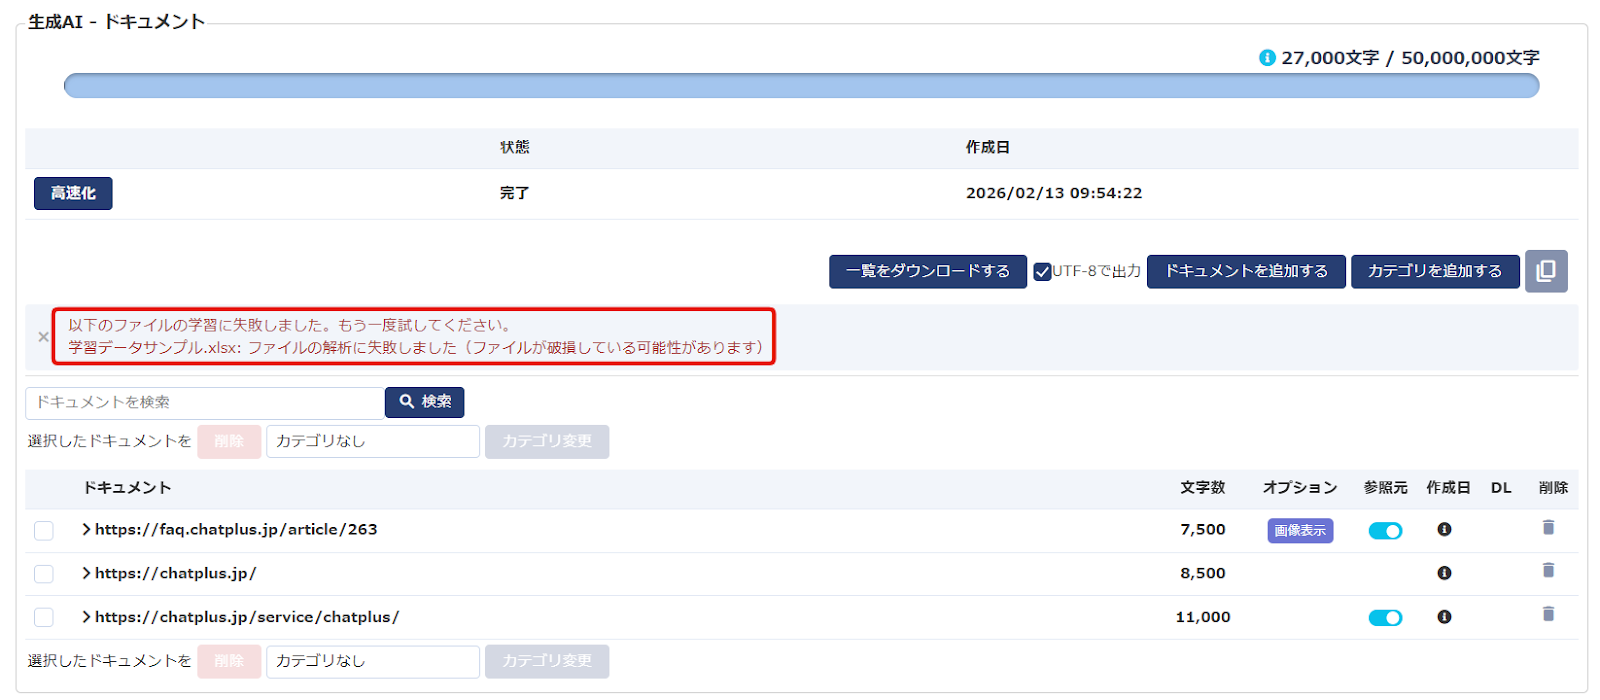Click trash icon for faq.chatplus.jp/article/263 row
The image size is (1600, 700).
click(1548, 528)
